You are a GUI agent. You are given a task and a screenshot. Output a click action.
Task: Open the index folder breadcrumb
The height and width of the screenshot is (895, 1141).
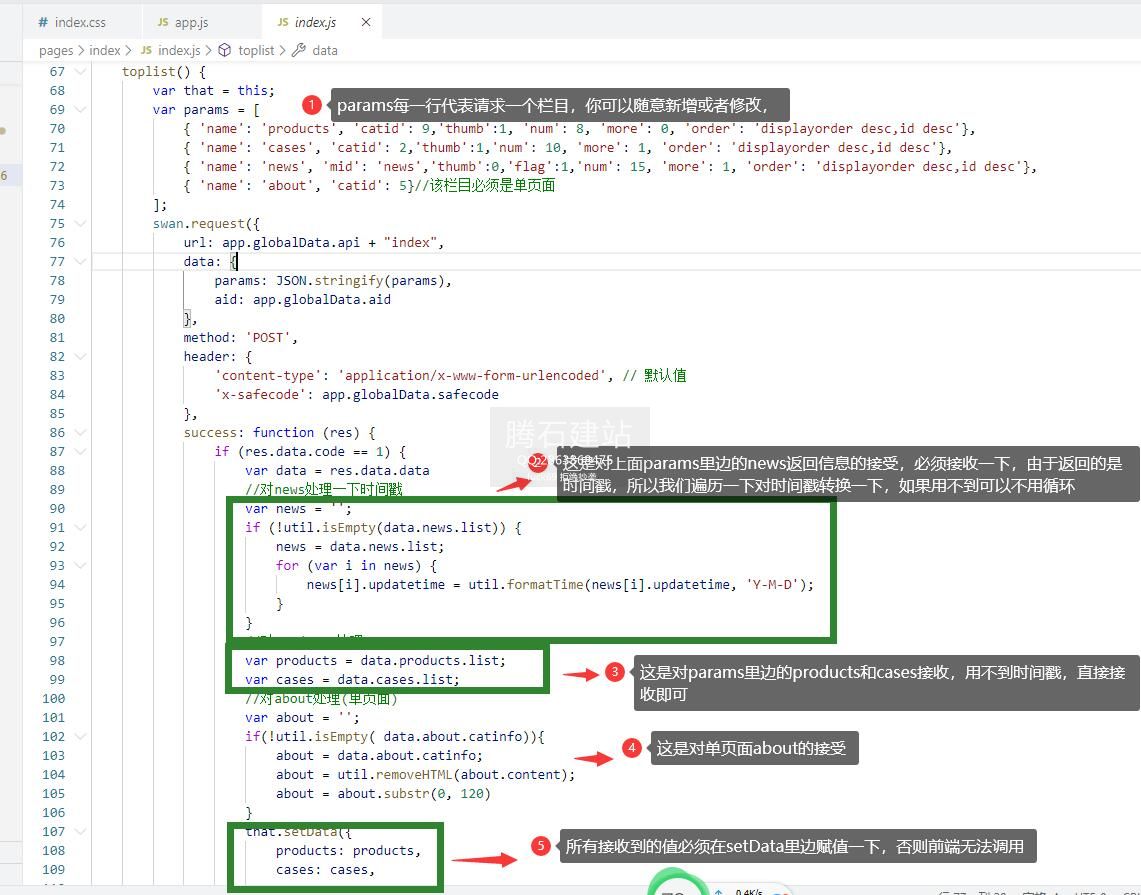coord(105,50)
